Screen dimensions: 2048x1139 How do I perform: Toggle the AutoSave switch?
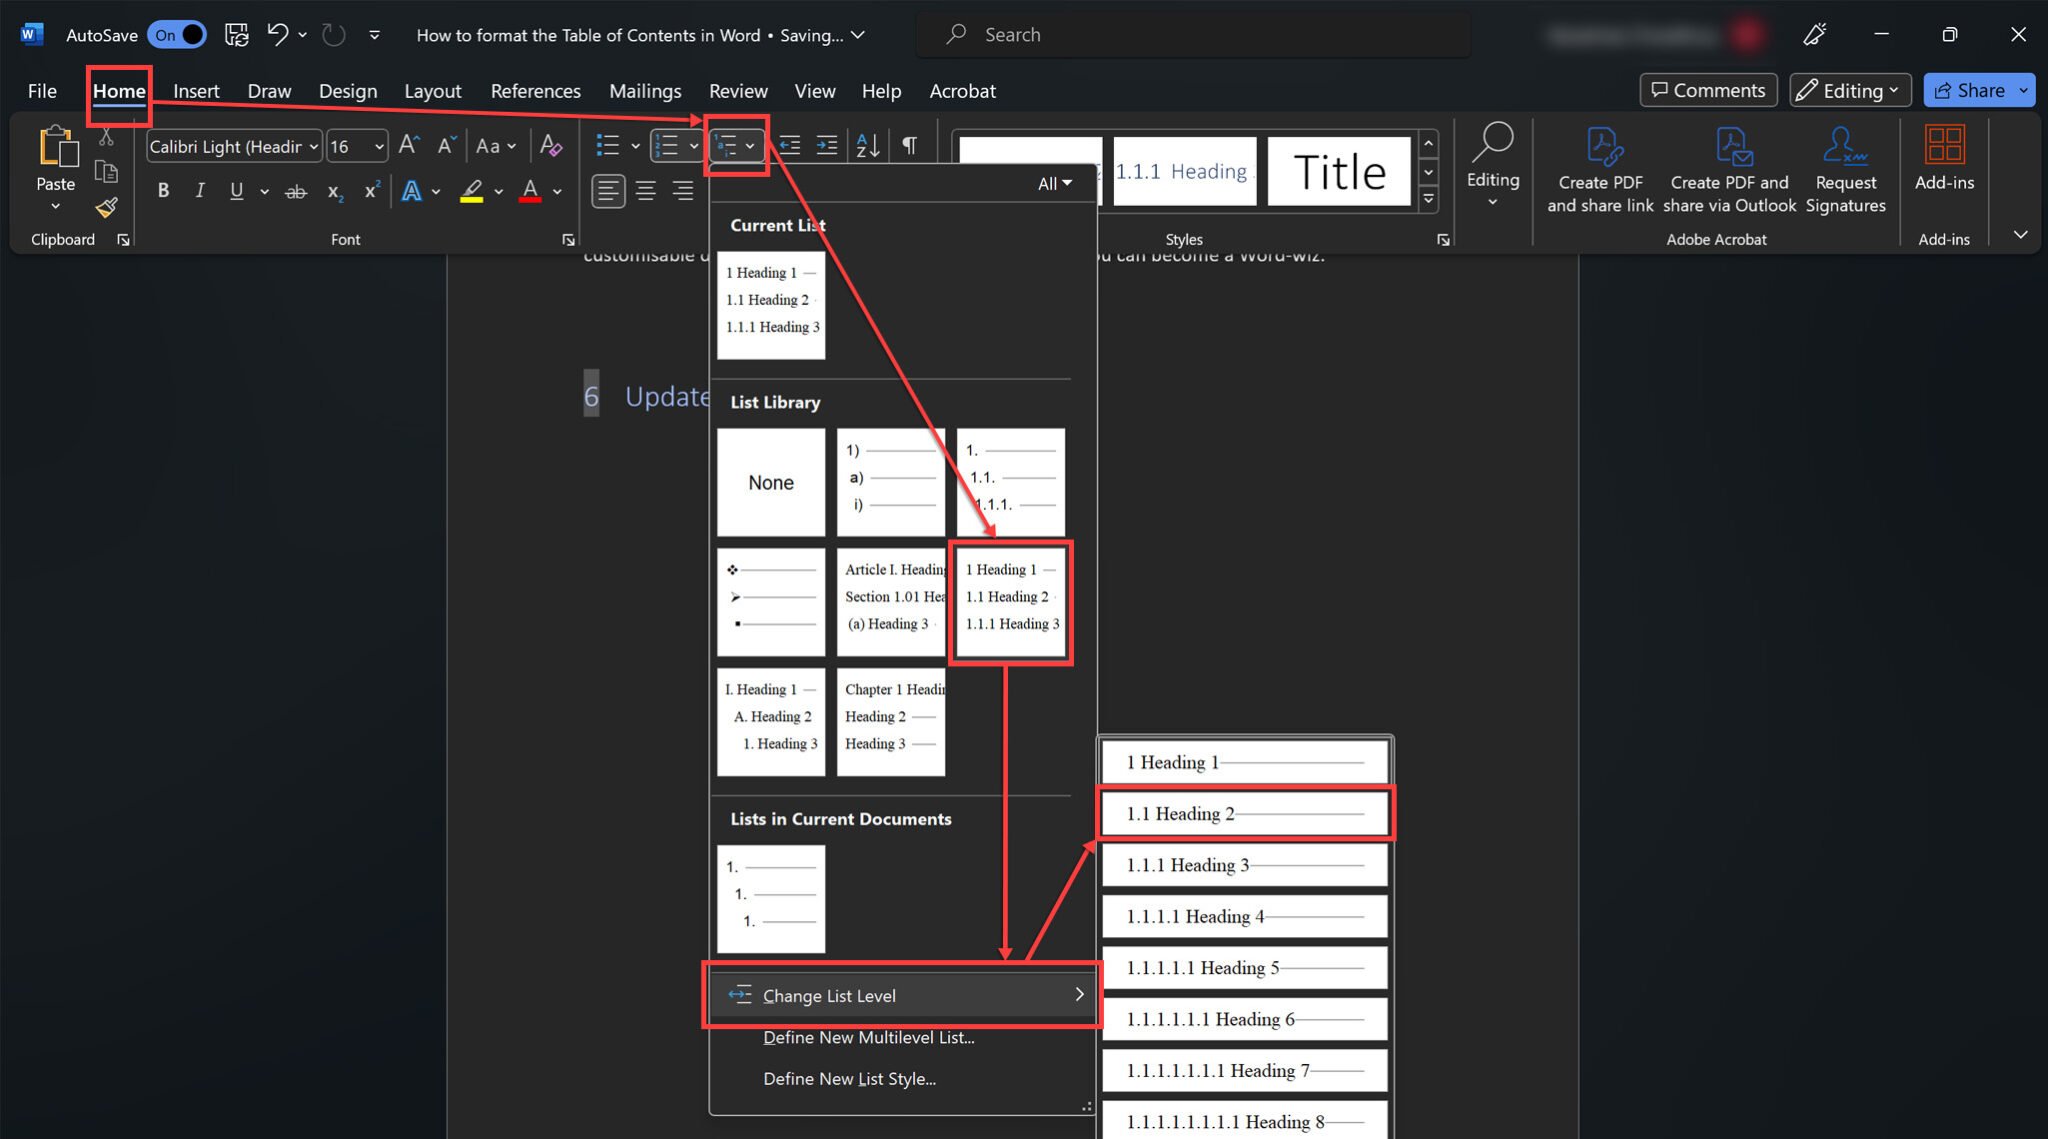pos(178,35)
